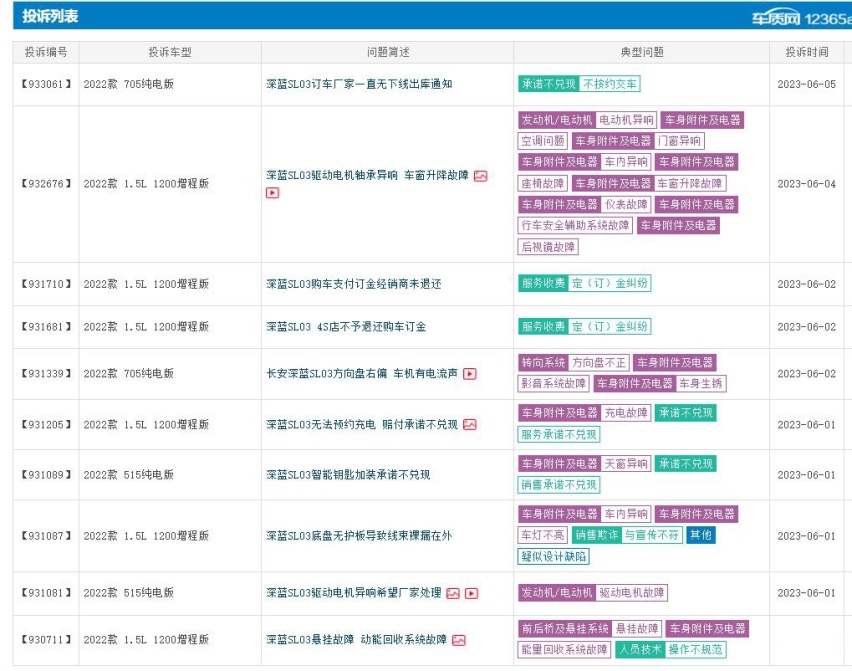The width and height of the screenshot is (852, 671).
Task: Open complaint 深蓝SL03无法预约充电 赔付承诺不兑现
Action: [x=362, y=424]
